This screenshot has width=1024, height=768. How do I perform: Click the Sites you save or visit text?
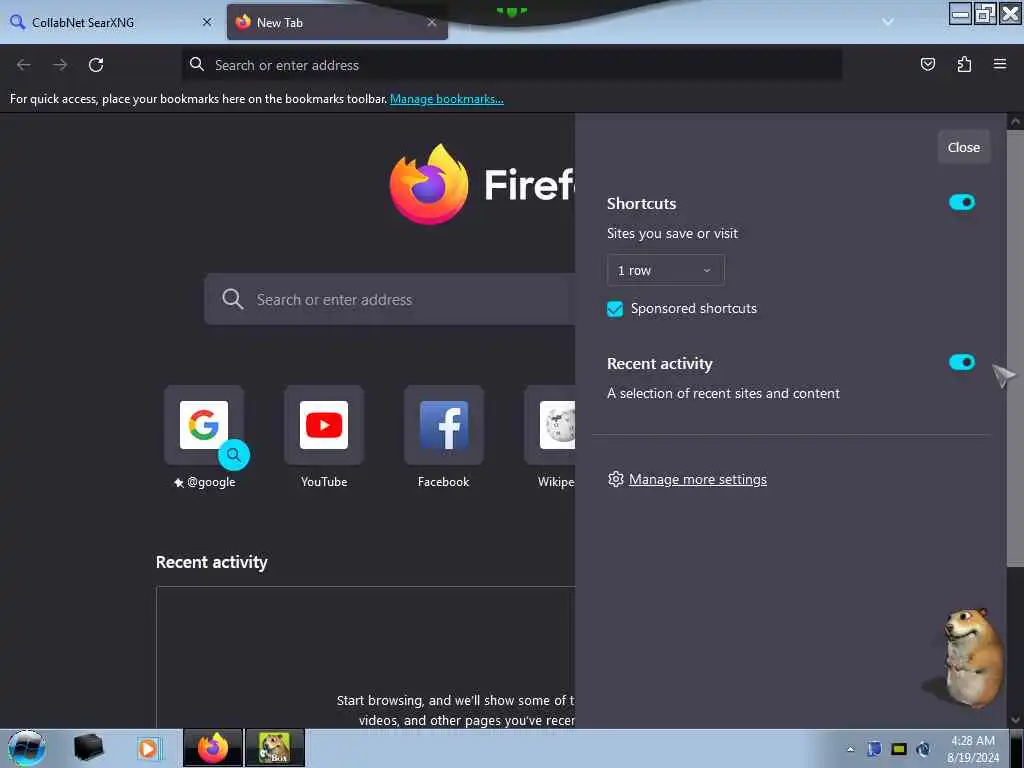click(672, 233)
